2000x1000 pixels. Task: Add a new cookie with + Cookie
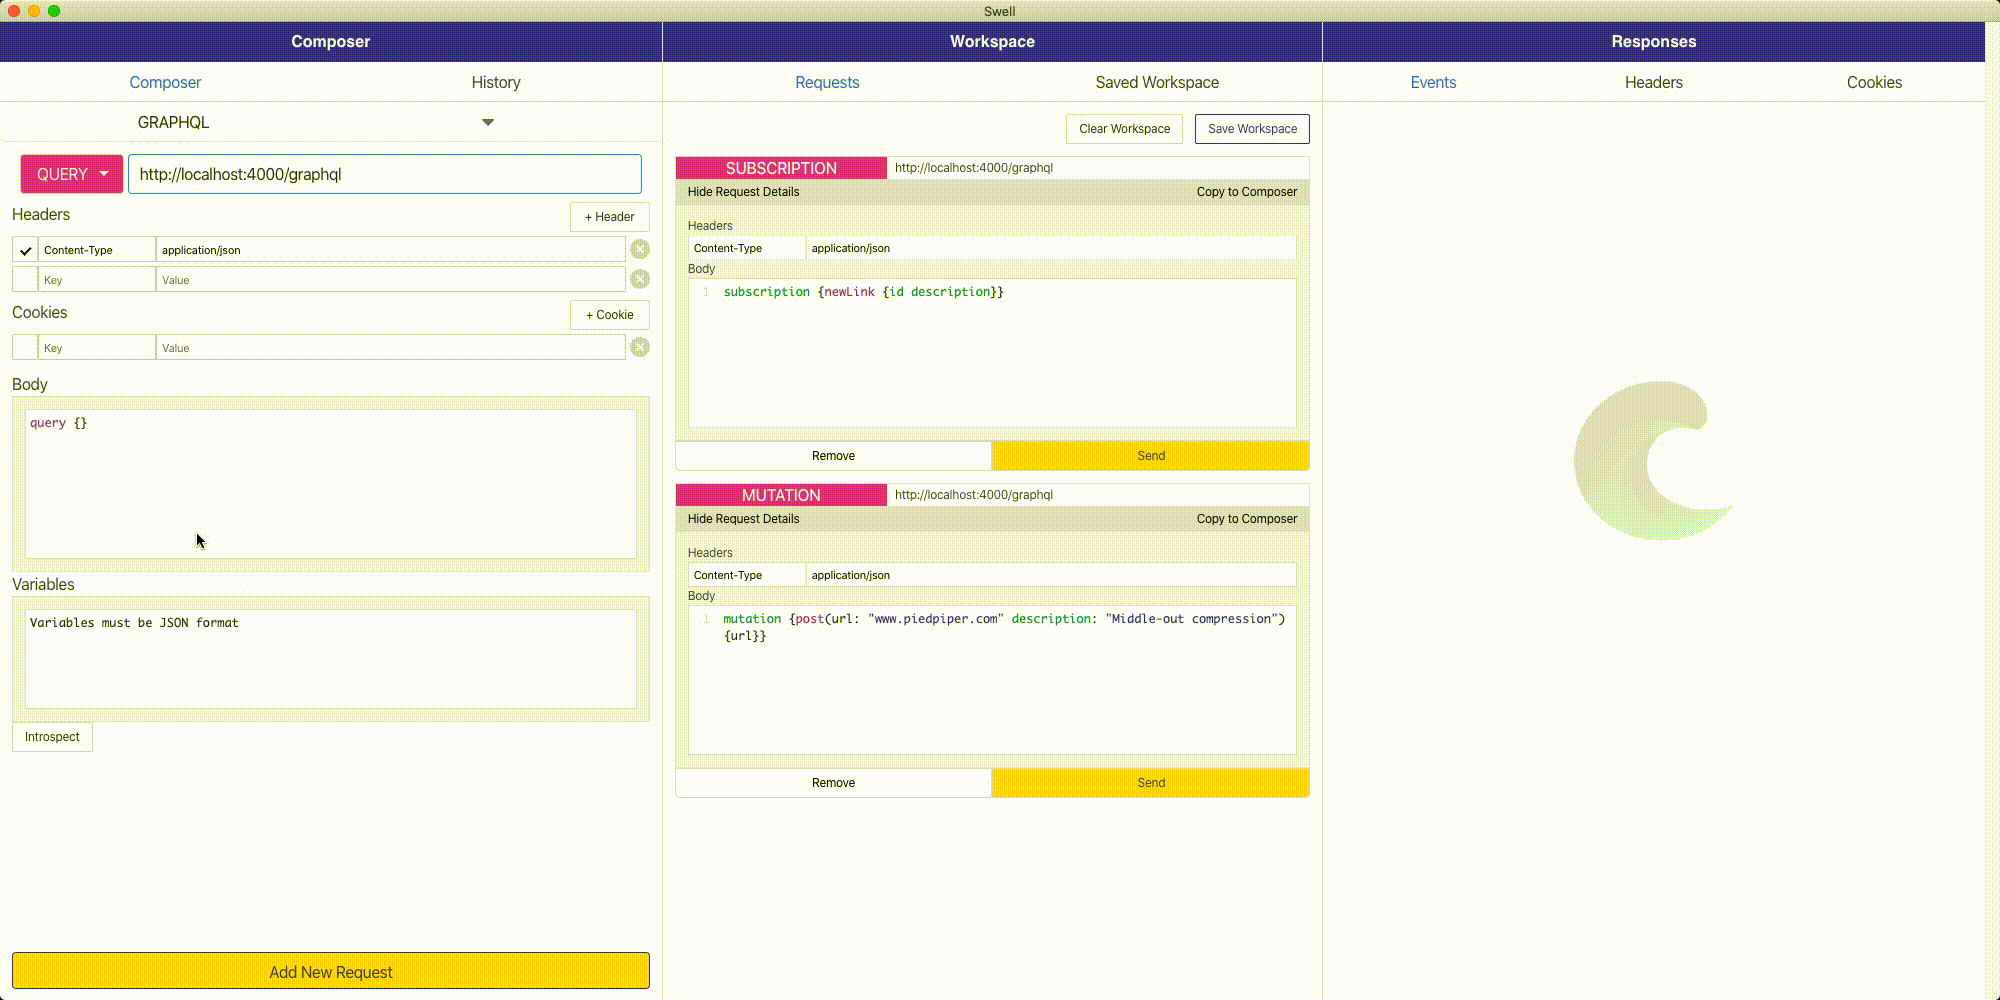[609, 315]
